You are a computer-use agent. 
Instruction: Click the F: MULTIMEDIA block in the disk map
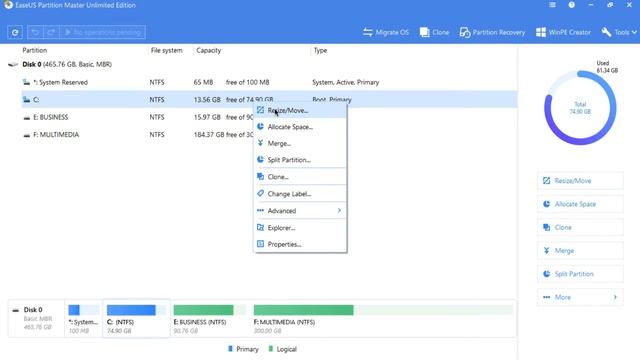coord(383,319)
